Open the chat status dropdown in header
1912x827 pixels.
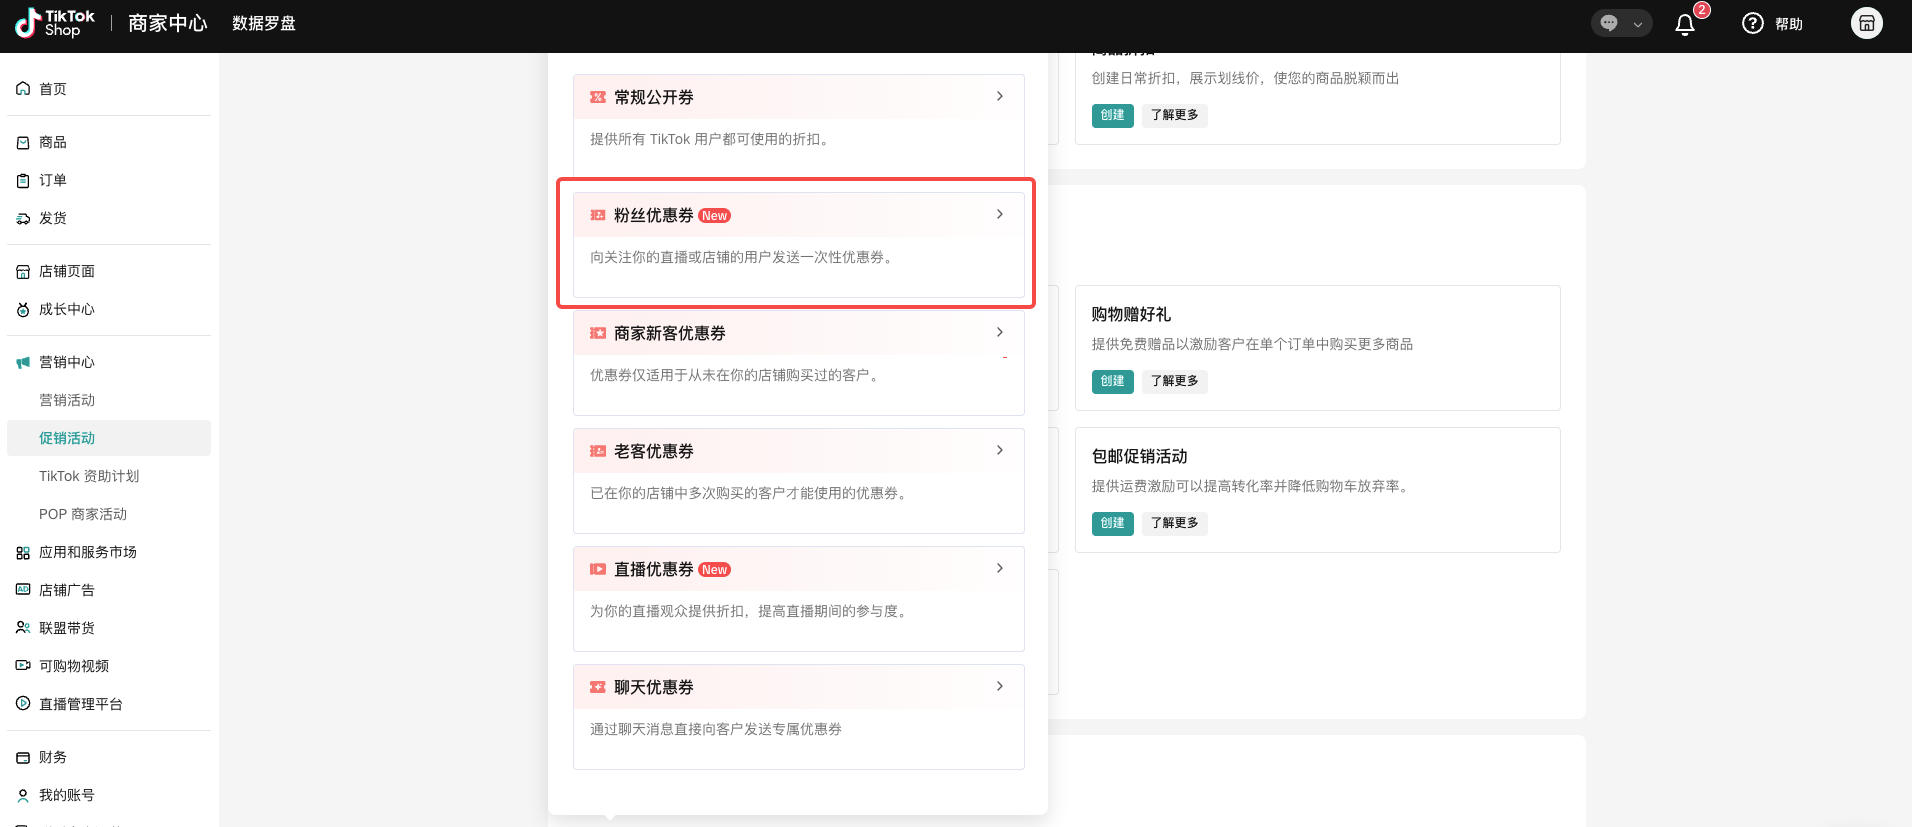point(1621,24)
